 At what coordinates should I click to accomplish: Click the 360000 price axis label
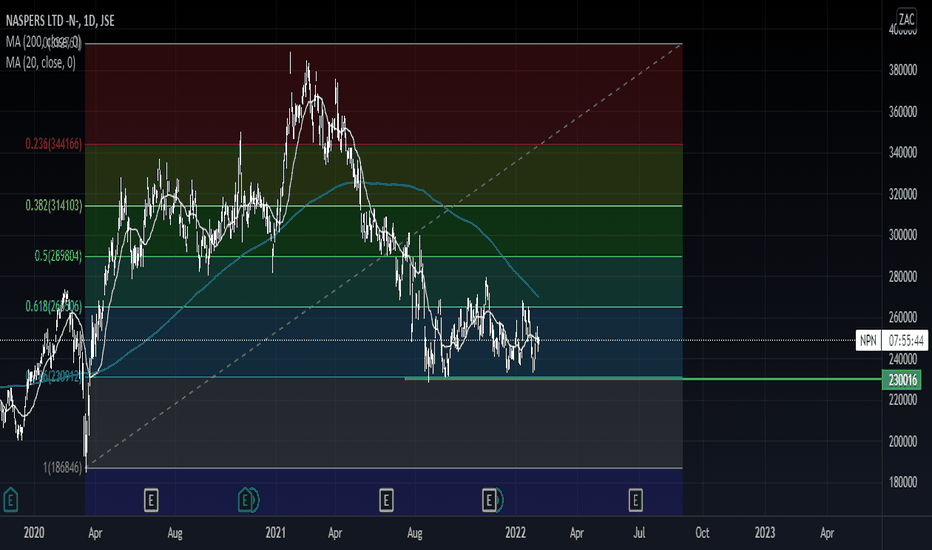pyautogui.click(x=902, y=112)
